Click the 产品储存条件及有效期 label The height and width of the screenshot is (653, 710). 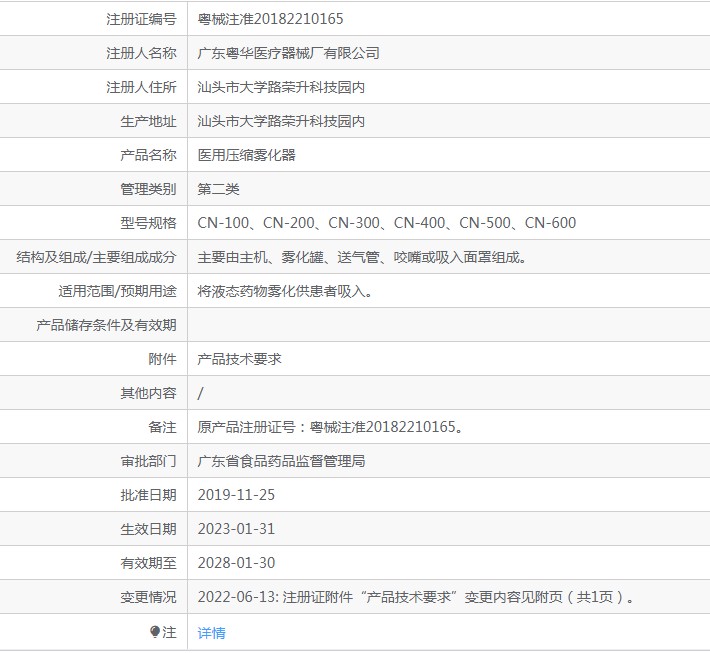click(x=106, y=325)
